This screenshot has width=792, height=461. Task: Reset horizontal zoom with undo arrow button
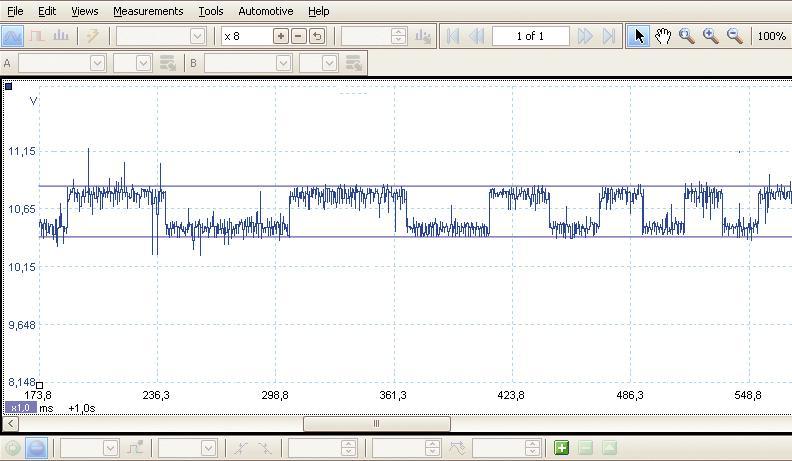(x=317, y=36)
